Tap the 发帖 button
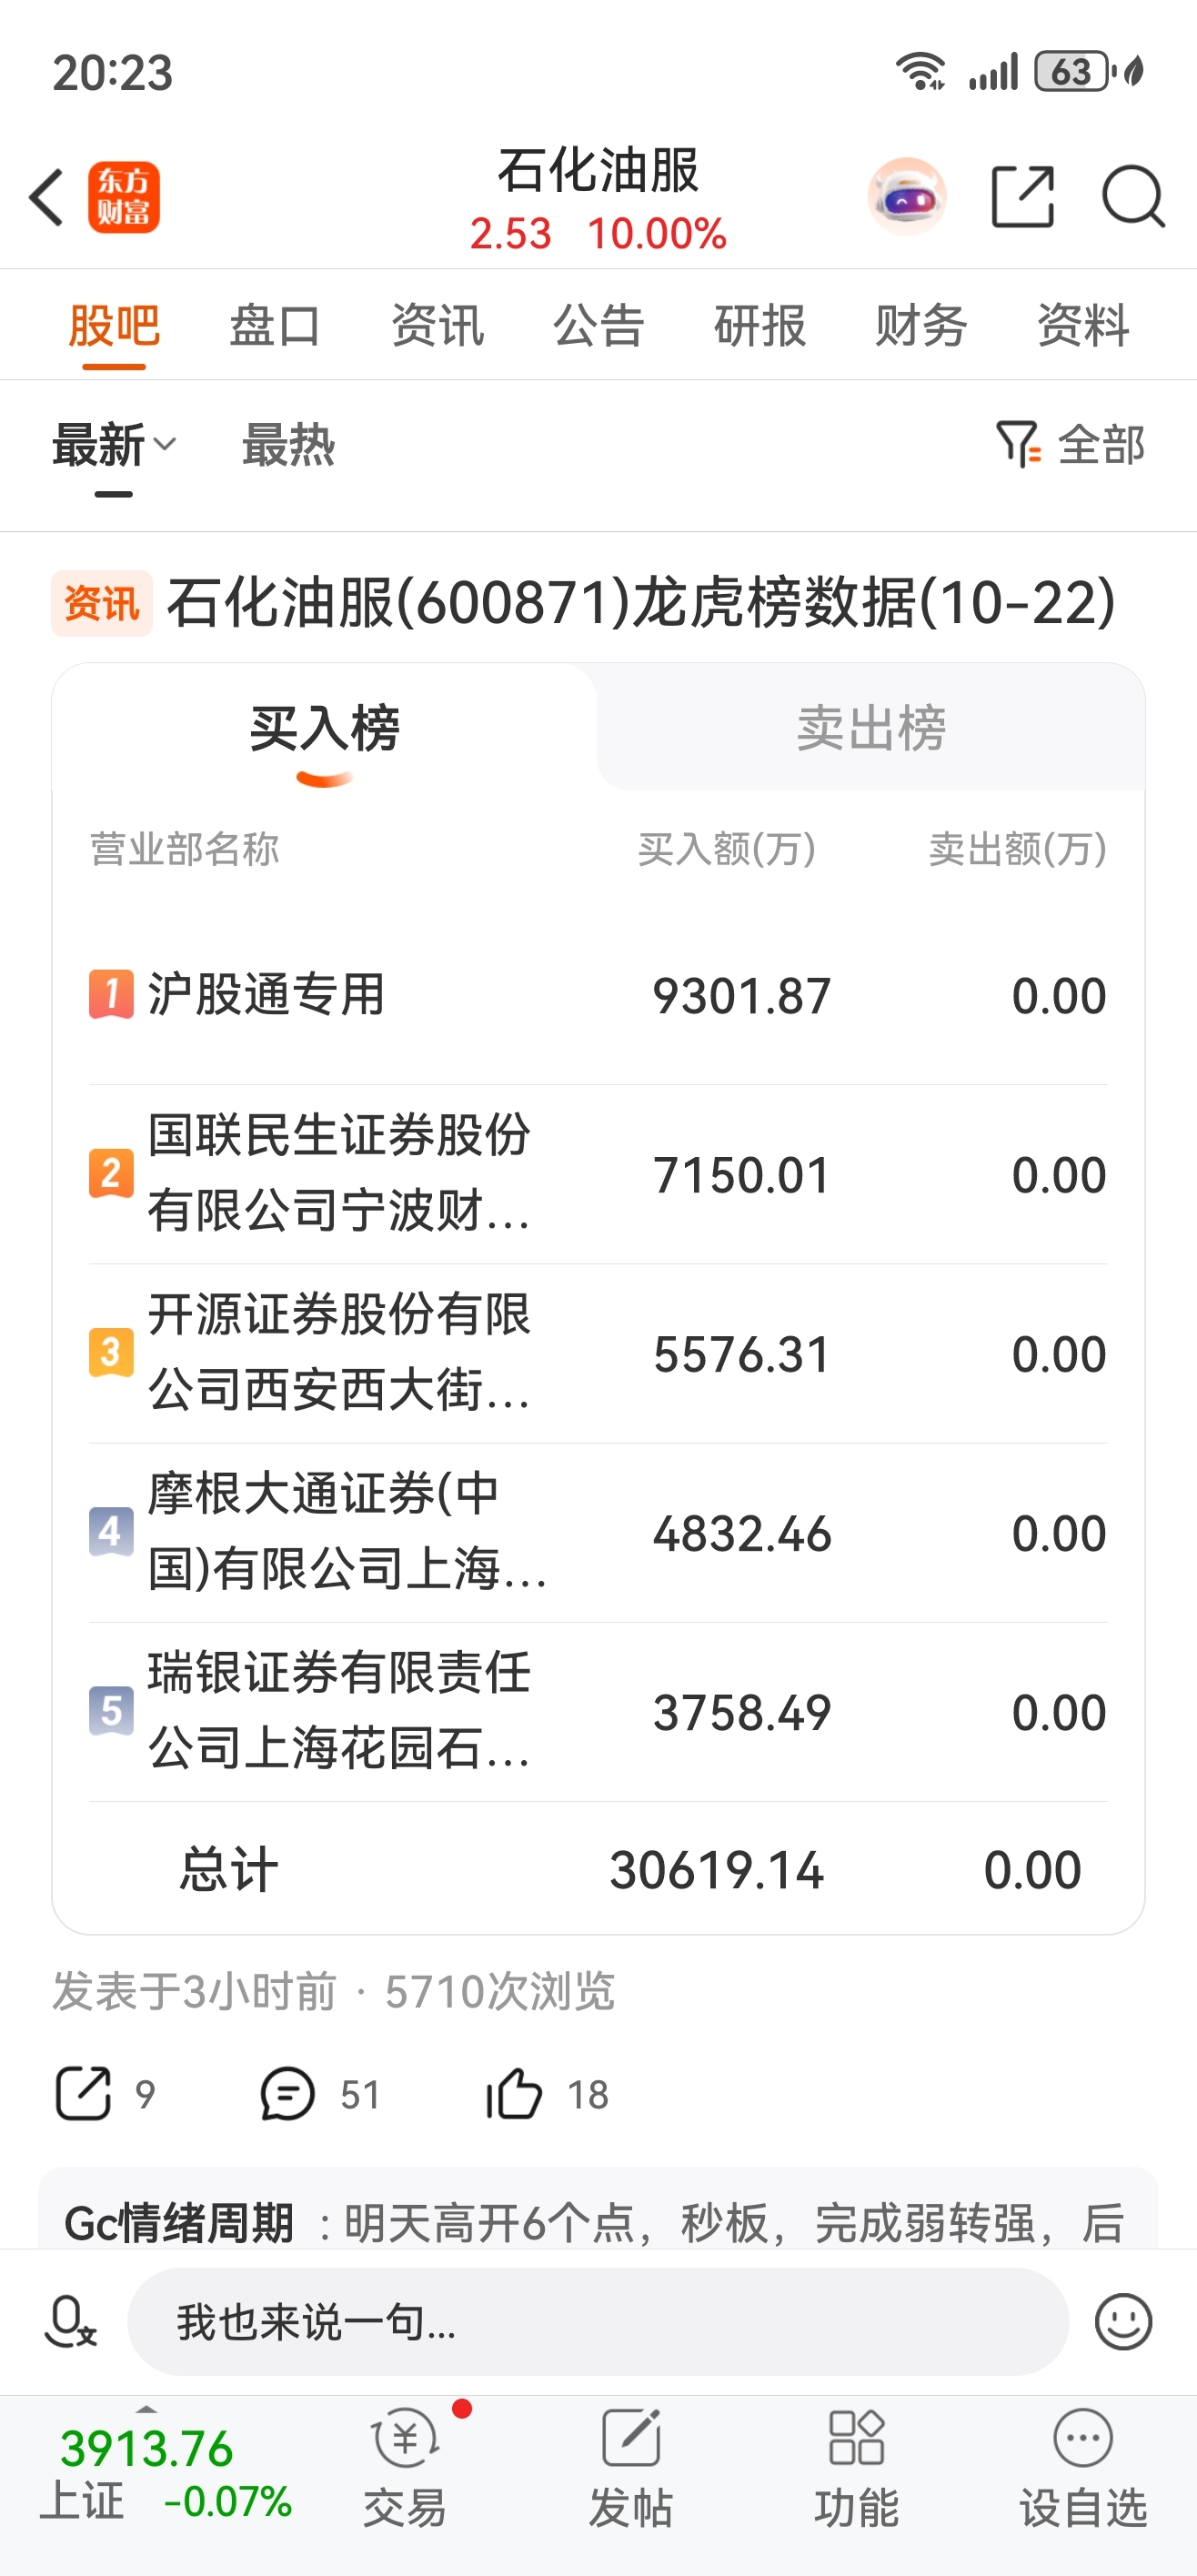1197x2576 pixels. [631, 2470]
